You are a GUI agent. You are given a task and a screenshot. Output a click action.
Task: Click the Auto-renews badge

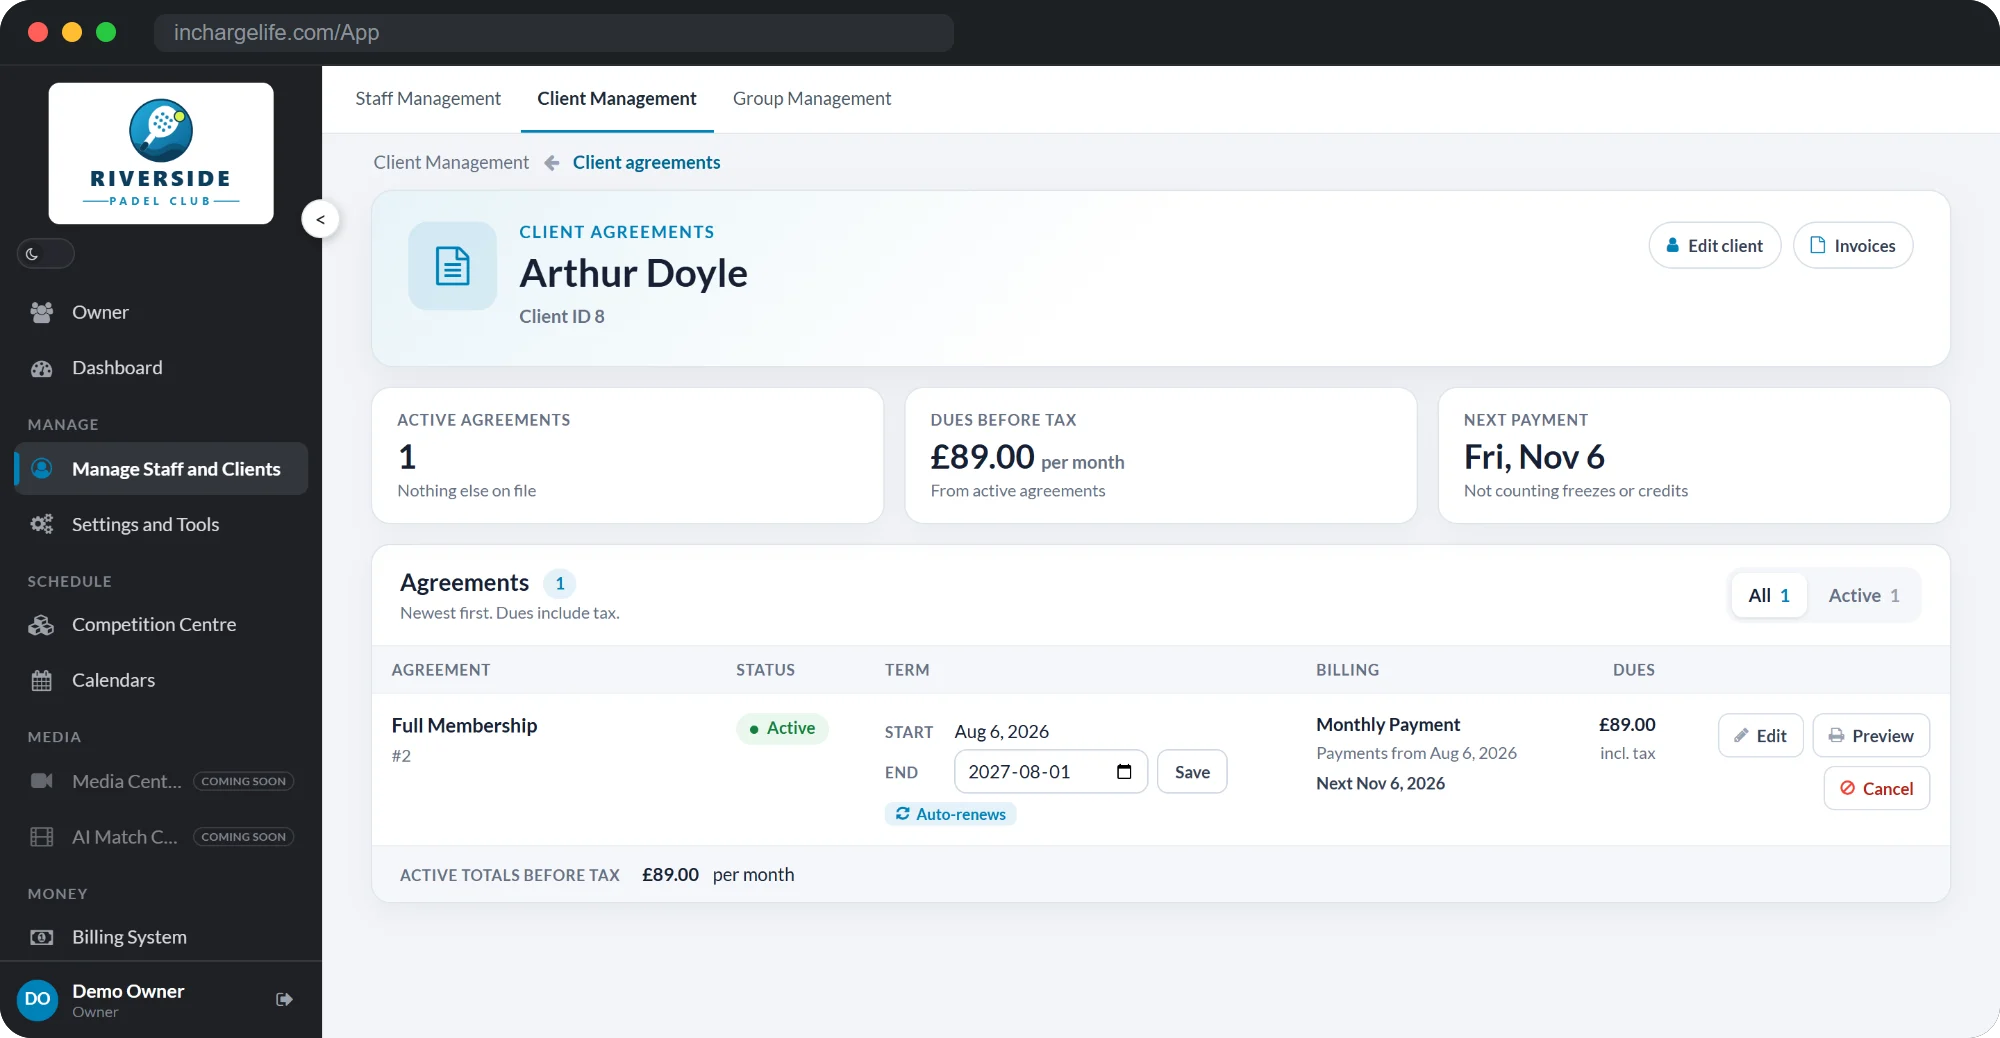[x=950, y=814]
